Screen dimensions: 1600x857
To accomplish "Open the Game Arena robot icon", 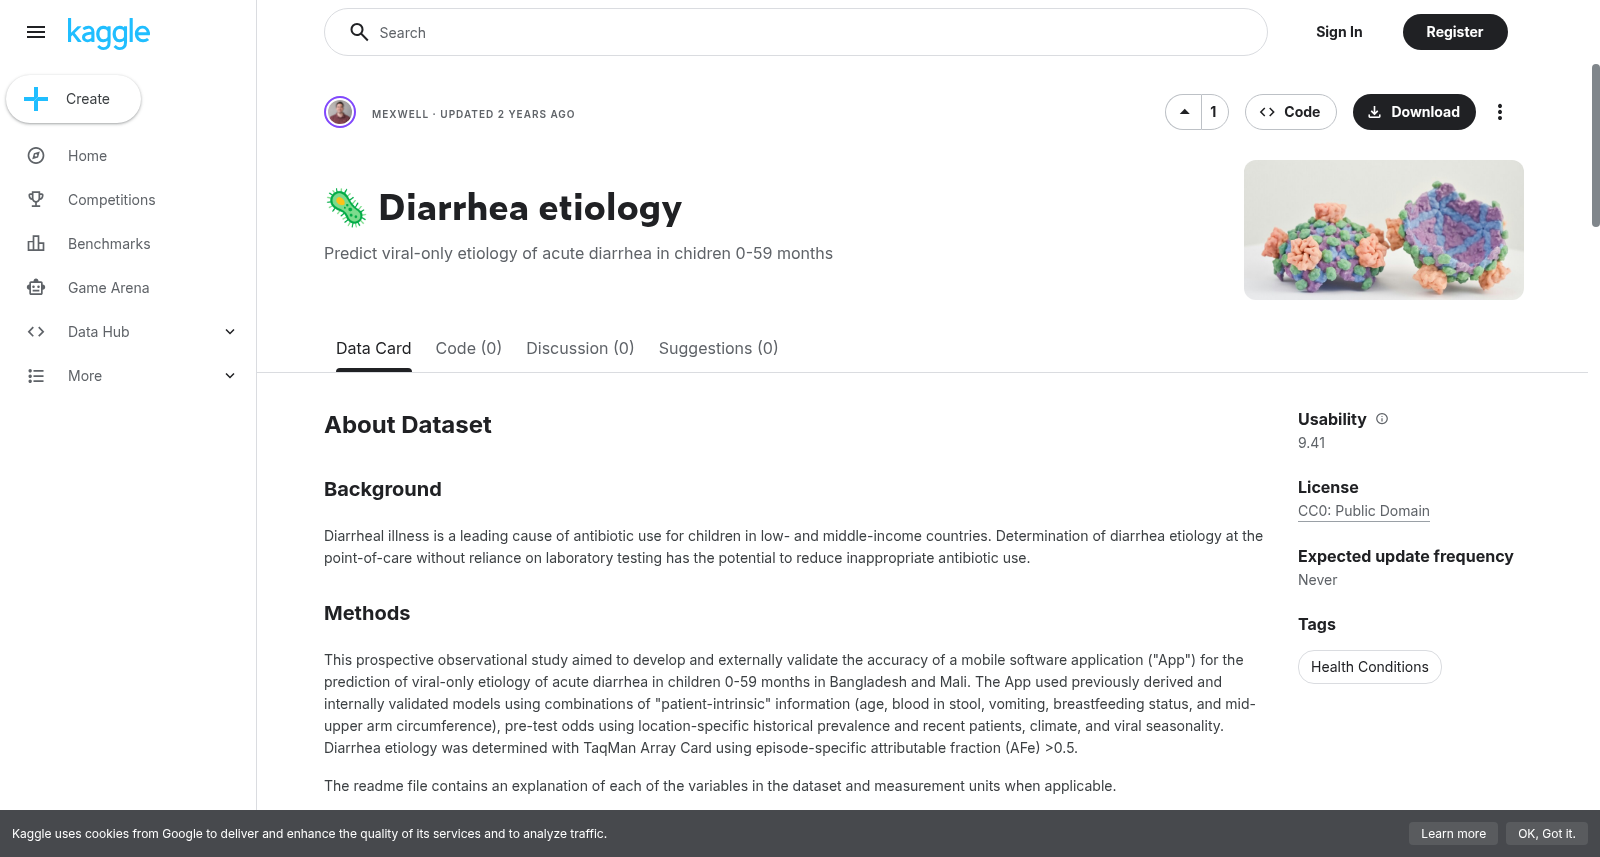I will pyautogui.click(x=36, y=288).
